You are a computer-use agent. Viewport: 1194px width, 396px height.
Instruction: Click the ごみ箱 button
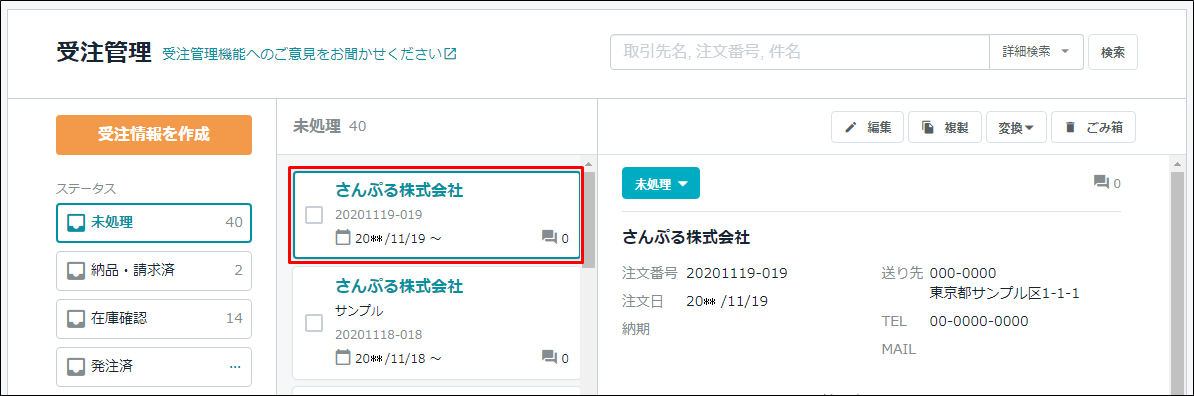(1093, 128)
